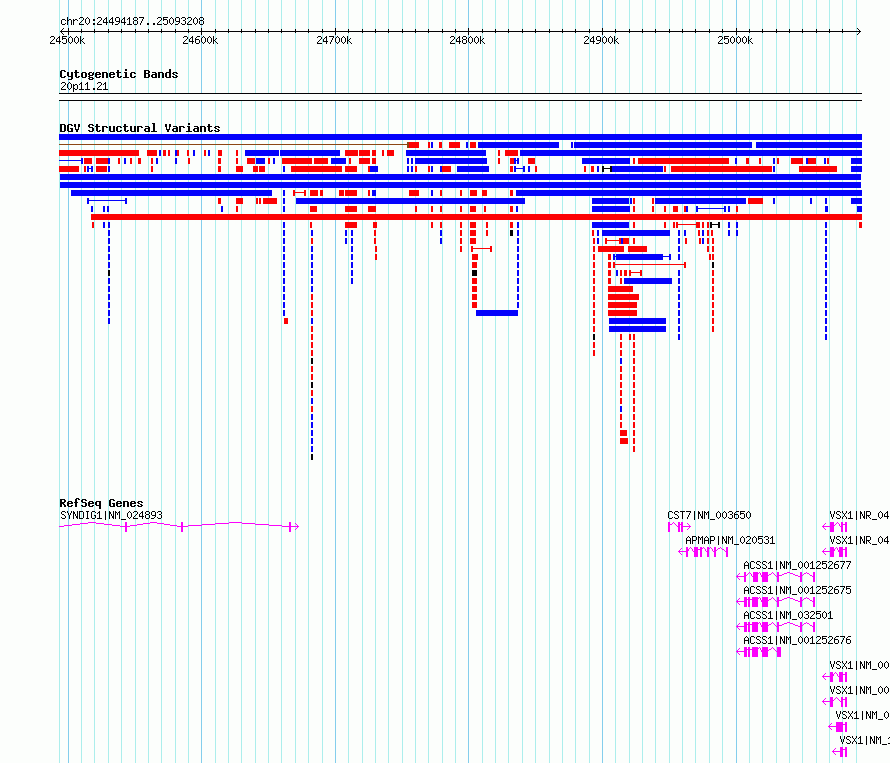This screenshot has width=890, height=763.
Task: Click the 25000k ruler tick label
Action: pyautogui.click(x=735, y=40)
